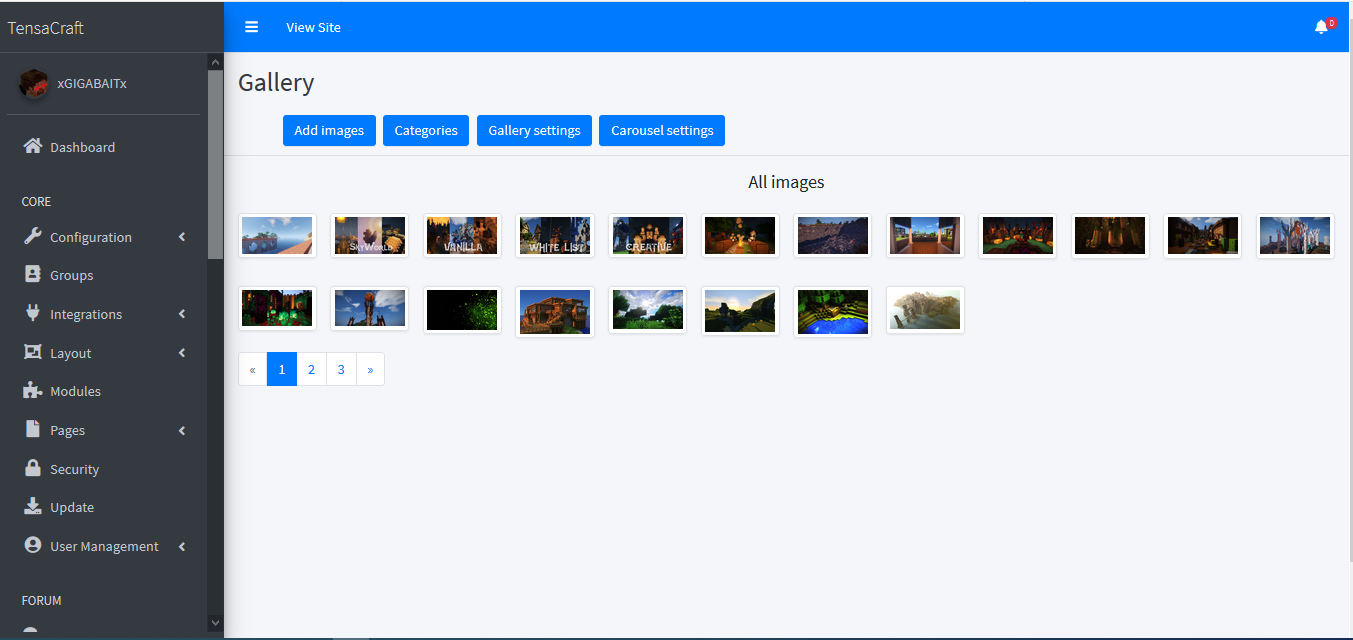
Task: Expand the User Management submenu
Action: click(181, 546)
